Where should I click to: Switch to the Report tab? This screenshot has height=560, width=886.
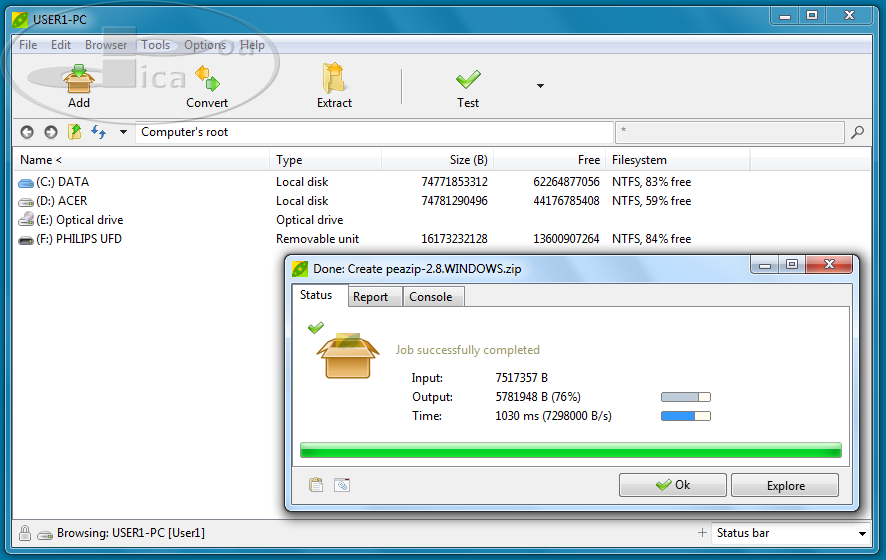click(370, 297)
